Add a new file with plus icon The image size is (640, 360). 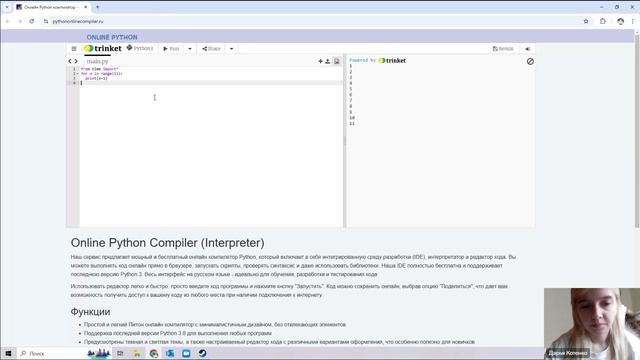click(x=320, y=61)
